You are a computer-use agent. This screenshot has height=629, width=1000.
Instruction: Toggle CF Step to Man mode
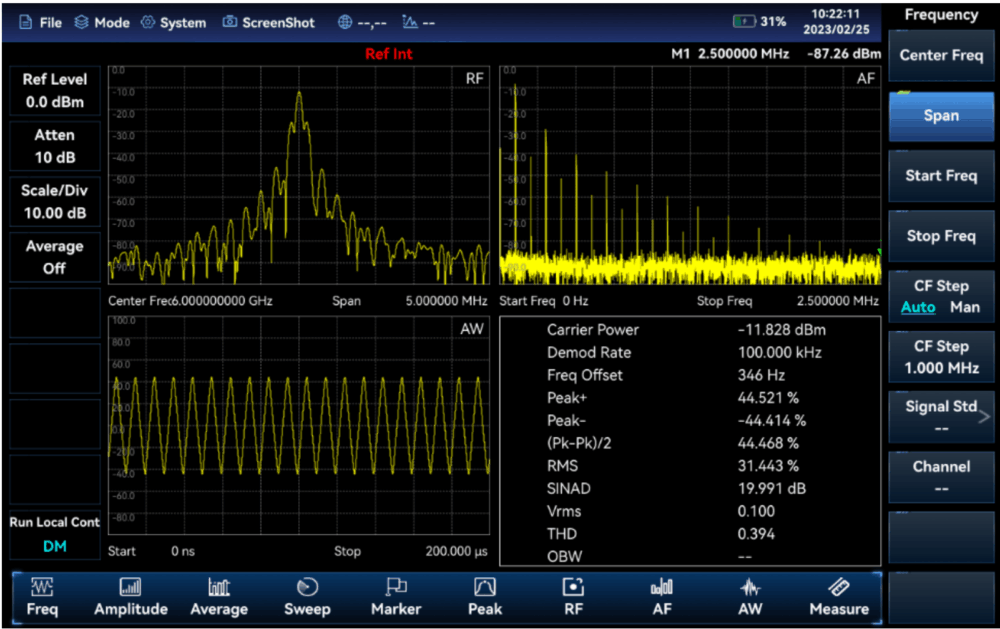pos(965,307)
